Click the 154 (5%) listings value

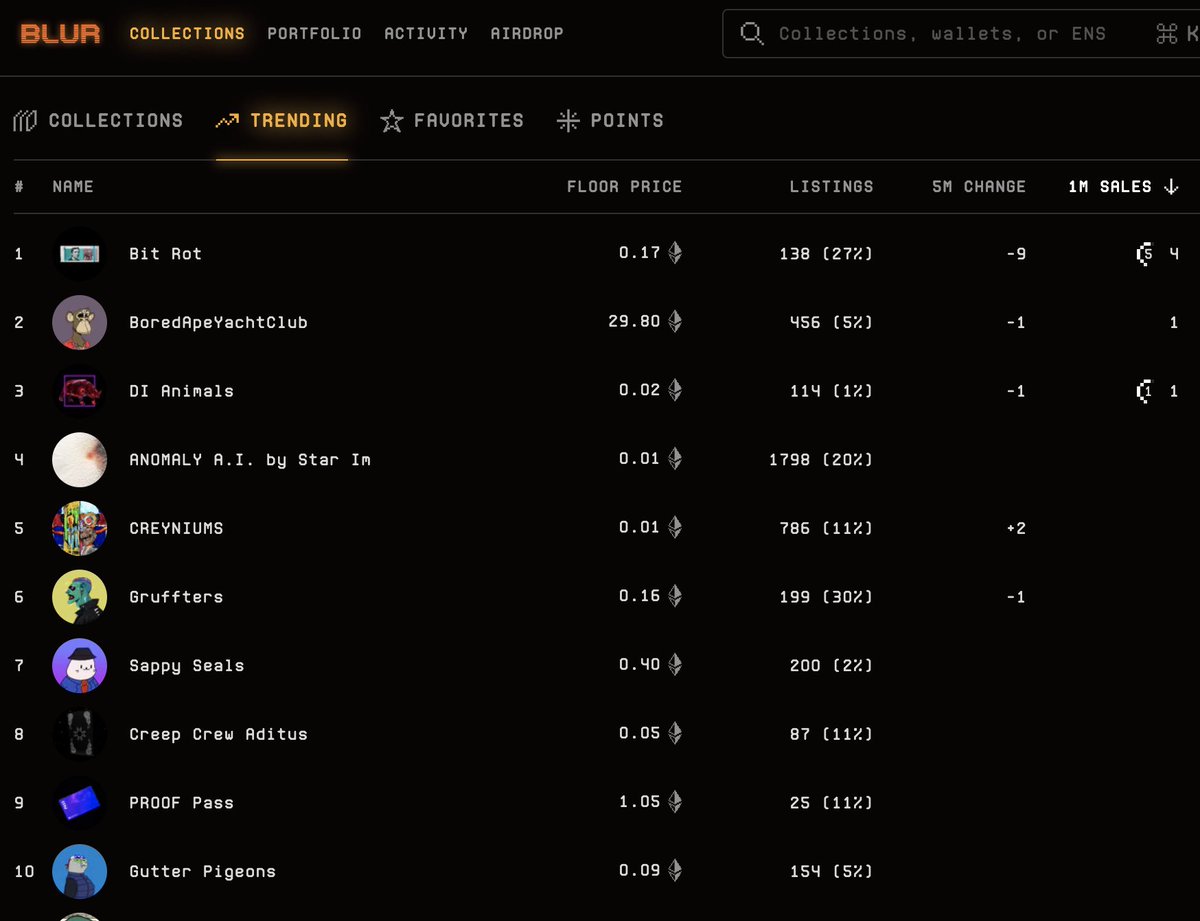[831, 872]
